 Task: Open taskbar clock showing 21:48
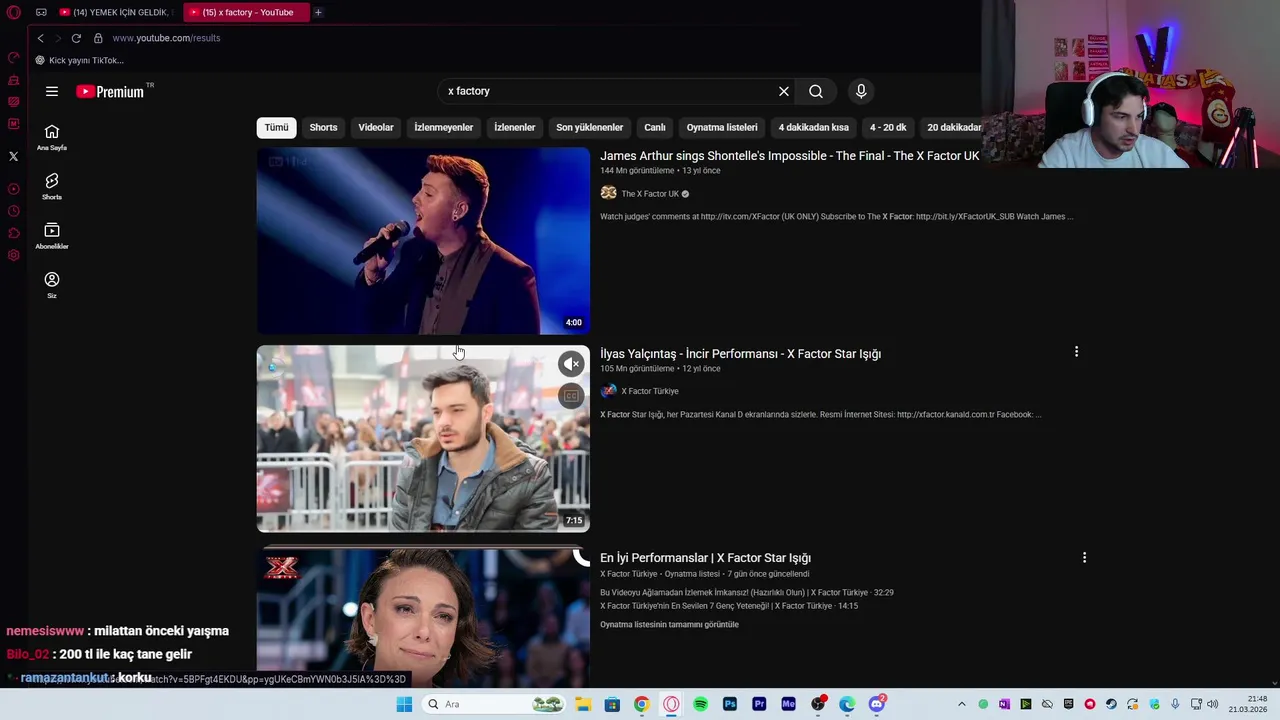1248,704
